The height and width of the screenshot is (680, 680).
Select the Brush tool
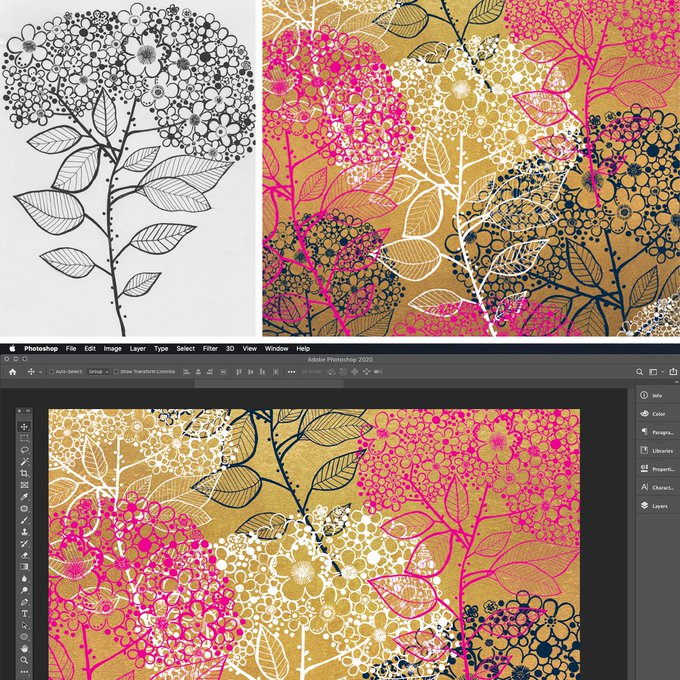click(x=24, y=520)
